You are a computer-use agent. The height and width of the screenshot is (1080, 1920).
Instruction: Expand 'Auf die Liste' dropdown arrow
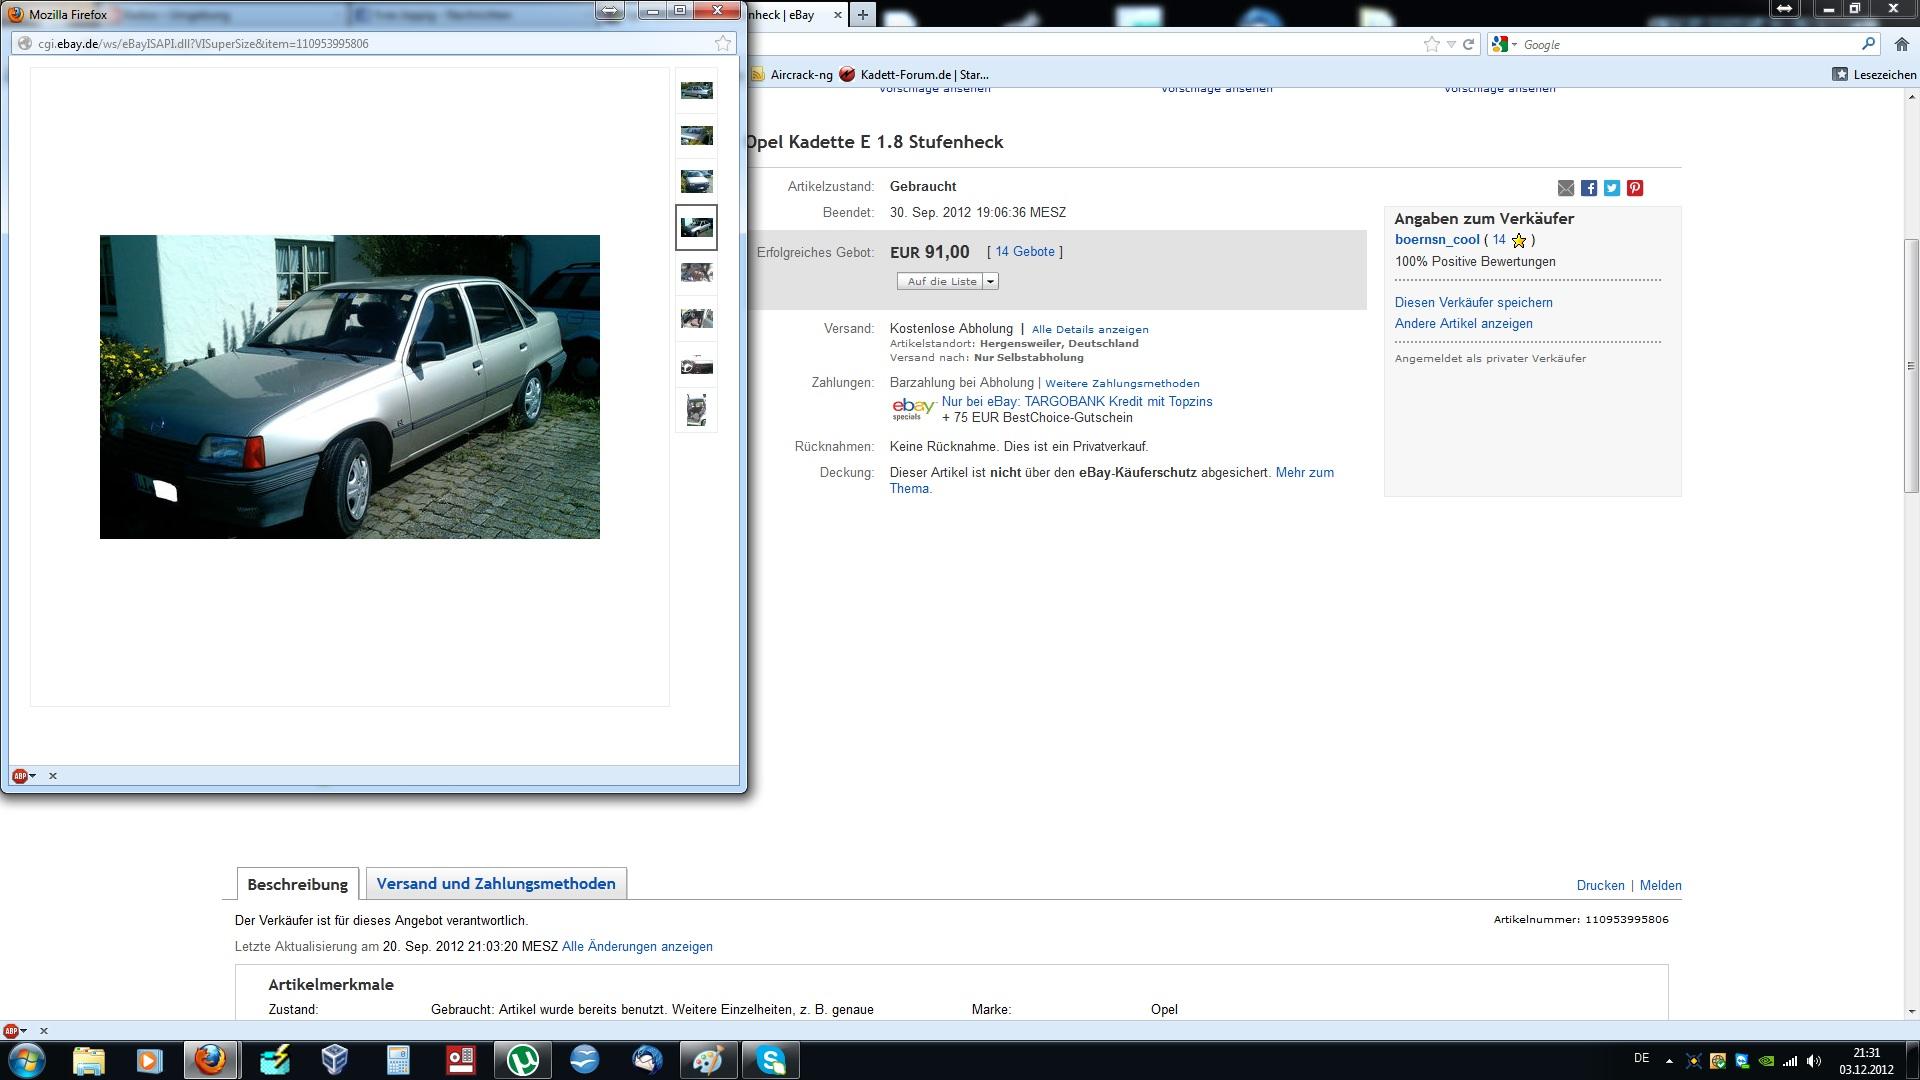tap(990, 282)
